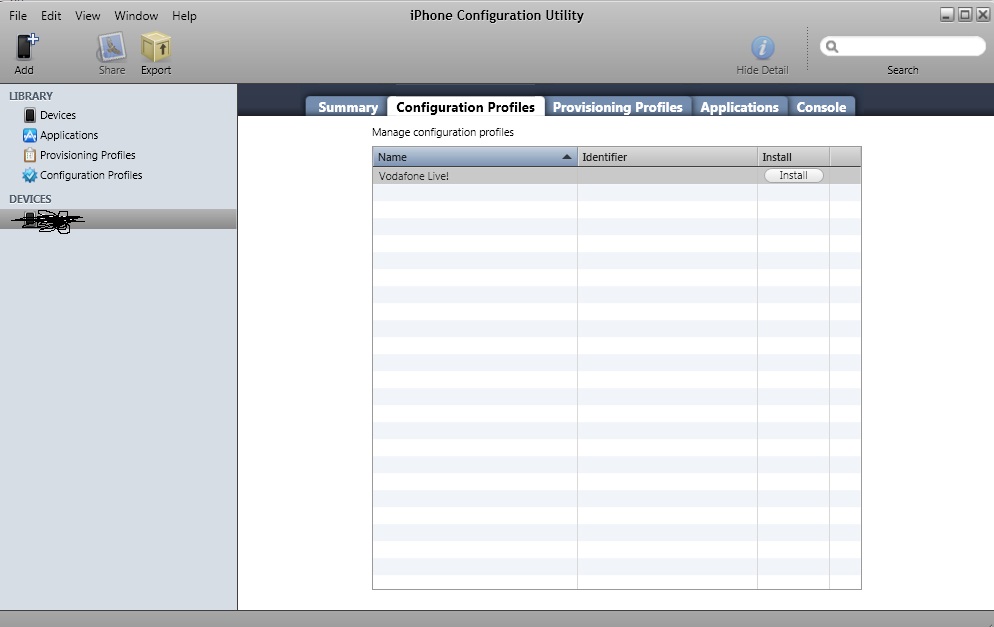The height and width of the screenshot is (627, 994).
Task: Click the Identifier column header
Action: [x=666, y=157]
